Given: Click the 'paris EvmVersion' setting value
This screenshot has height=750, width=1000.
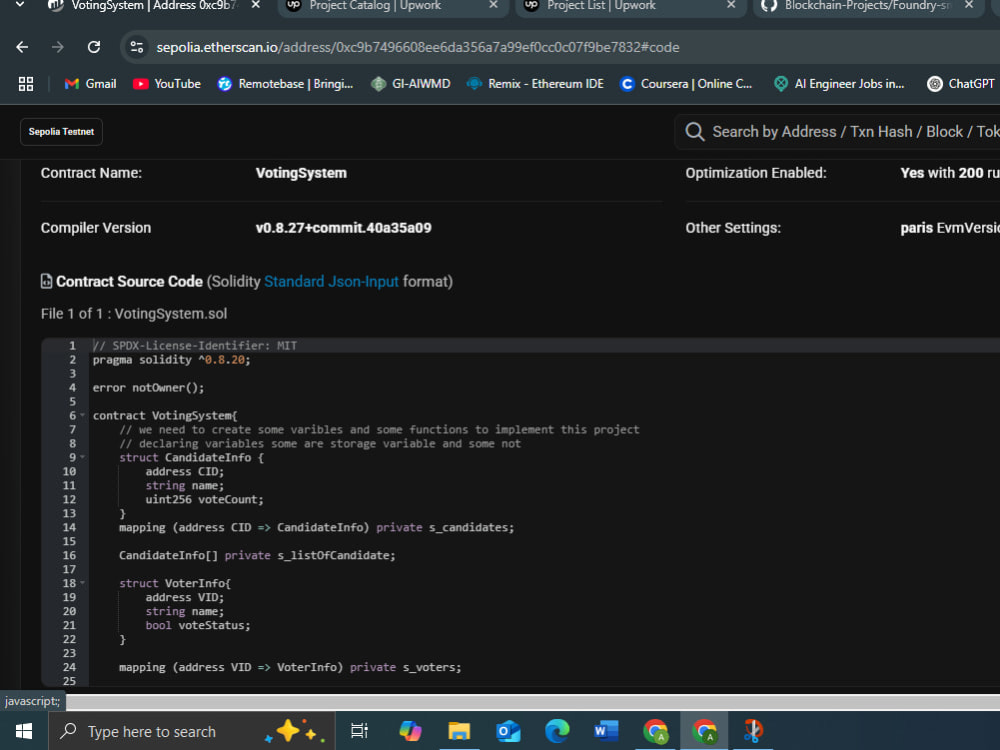Looking at the screenshot, I should coord(950,228).
